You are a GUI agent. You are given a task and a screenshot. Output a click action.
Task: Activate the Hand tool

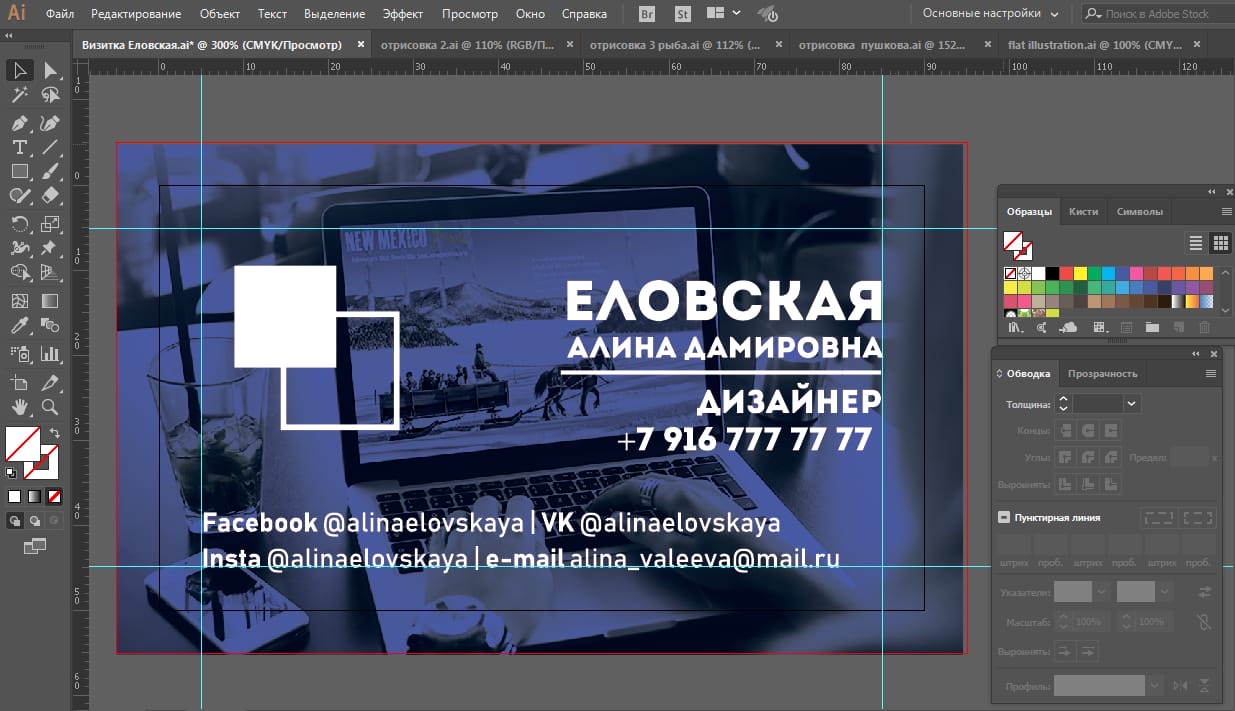(19, 407)
